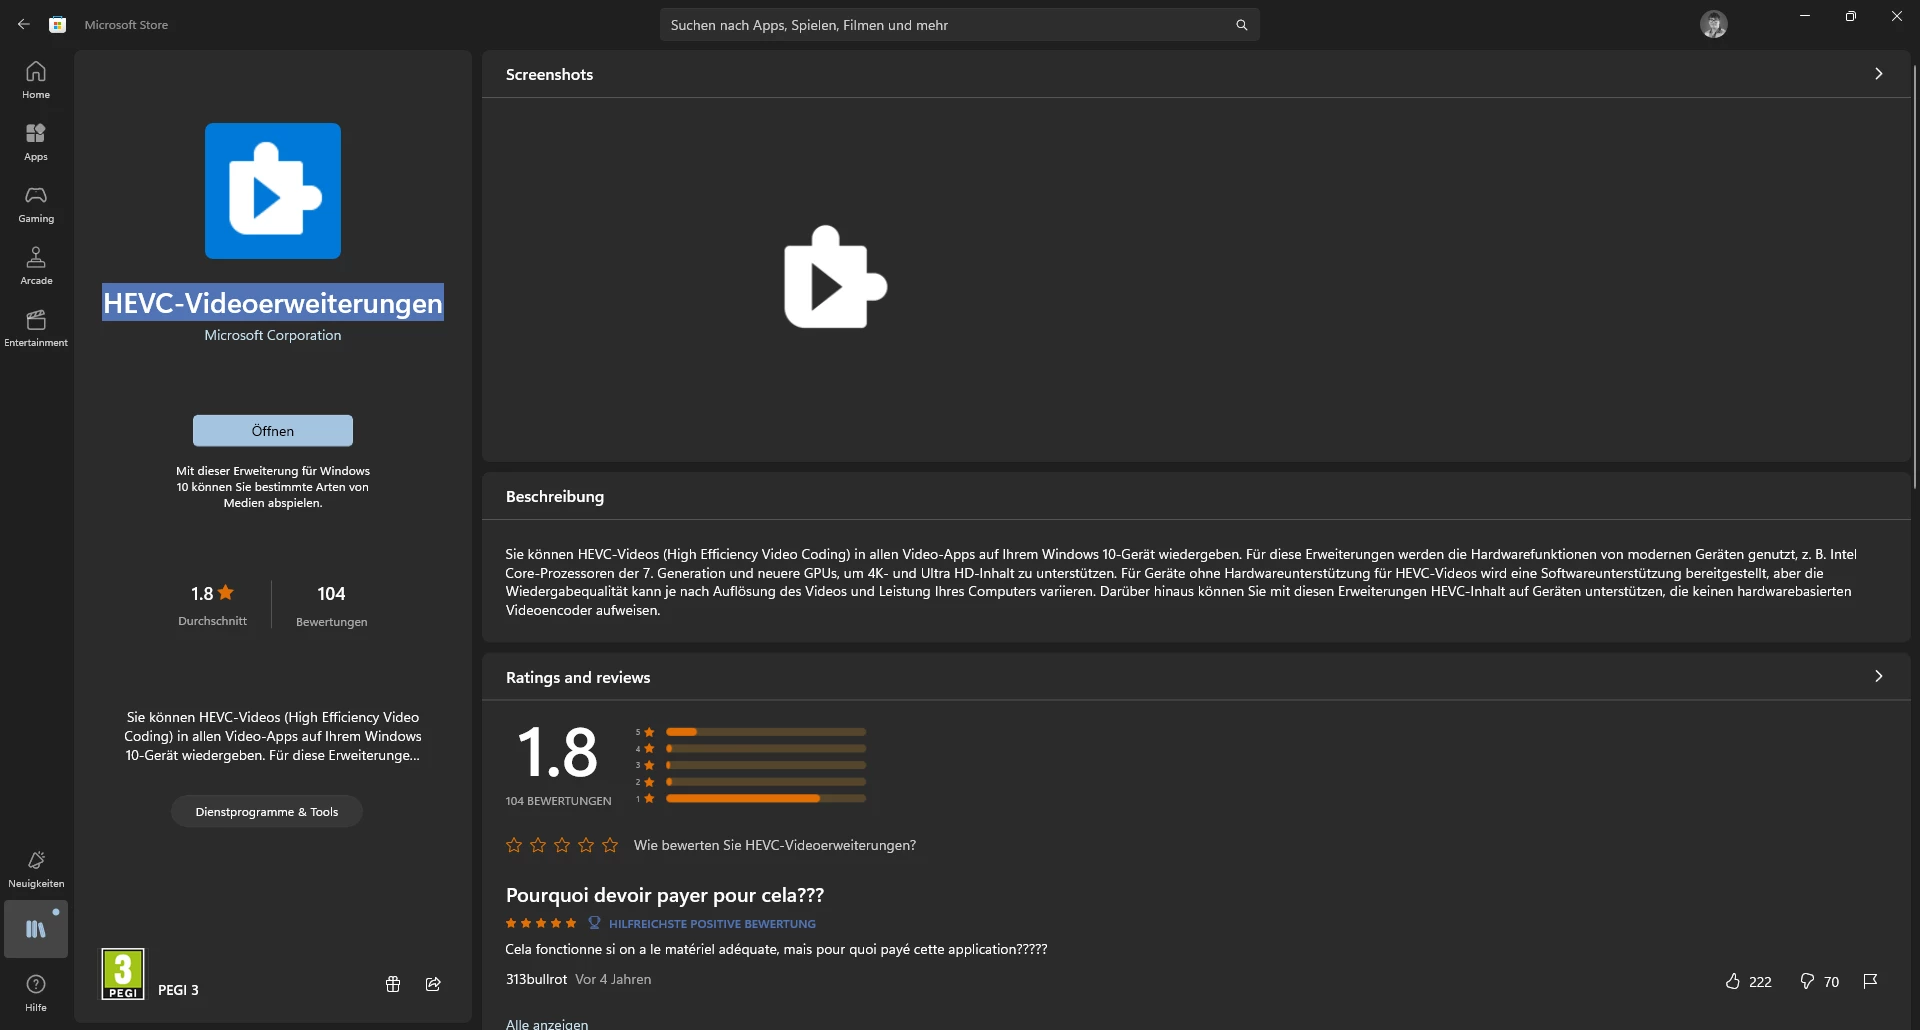Click the screenshot placeholder thumbnail
The height and width of the screenshot is (1030, 1920).
pos(835,278)
